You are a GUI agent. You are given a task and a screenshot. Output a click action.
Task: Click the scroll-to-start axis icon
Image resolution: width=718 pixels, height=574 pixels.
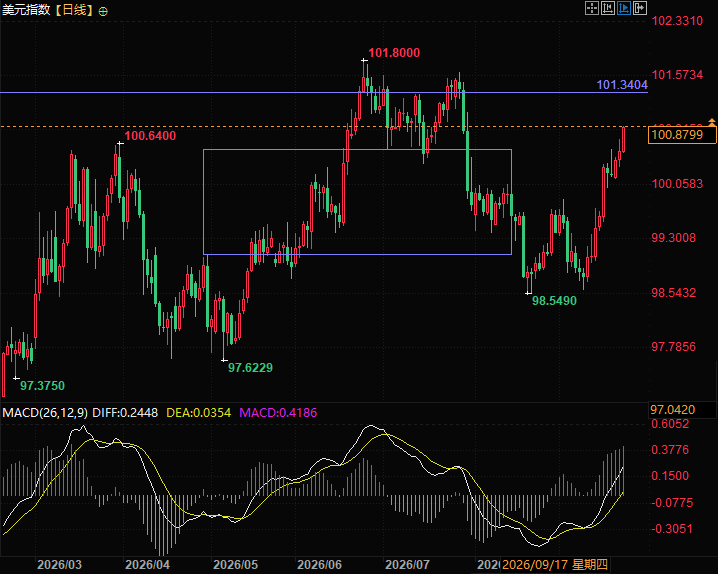coord(608,8)
